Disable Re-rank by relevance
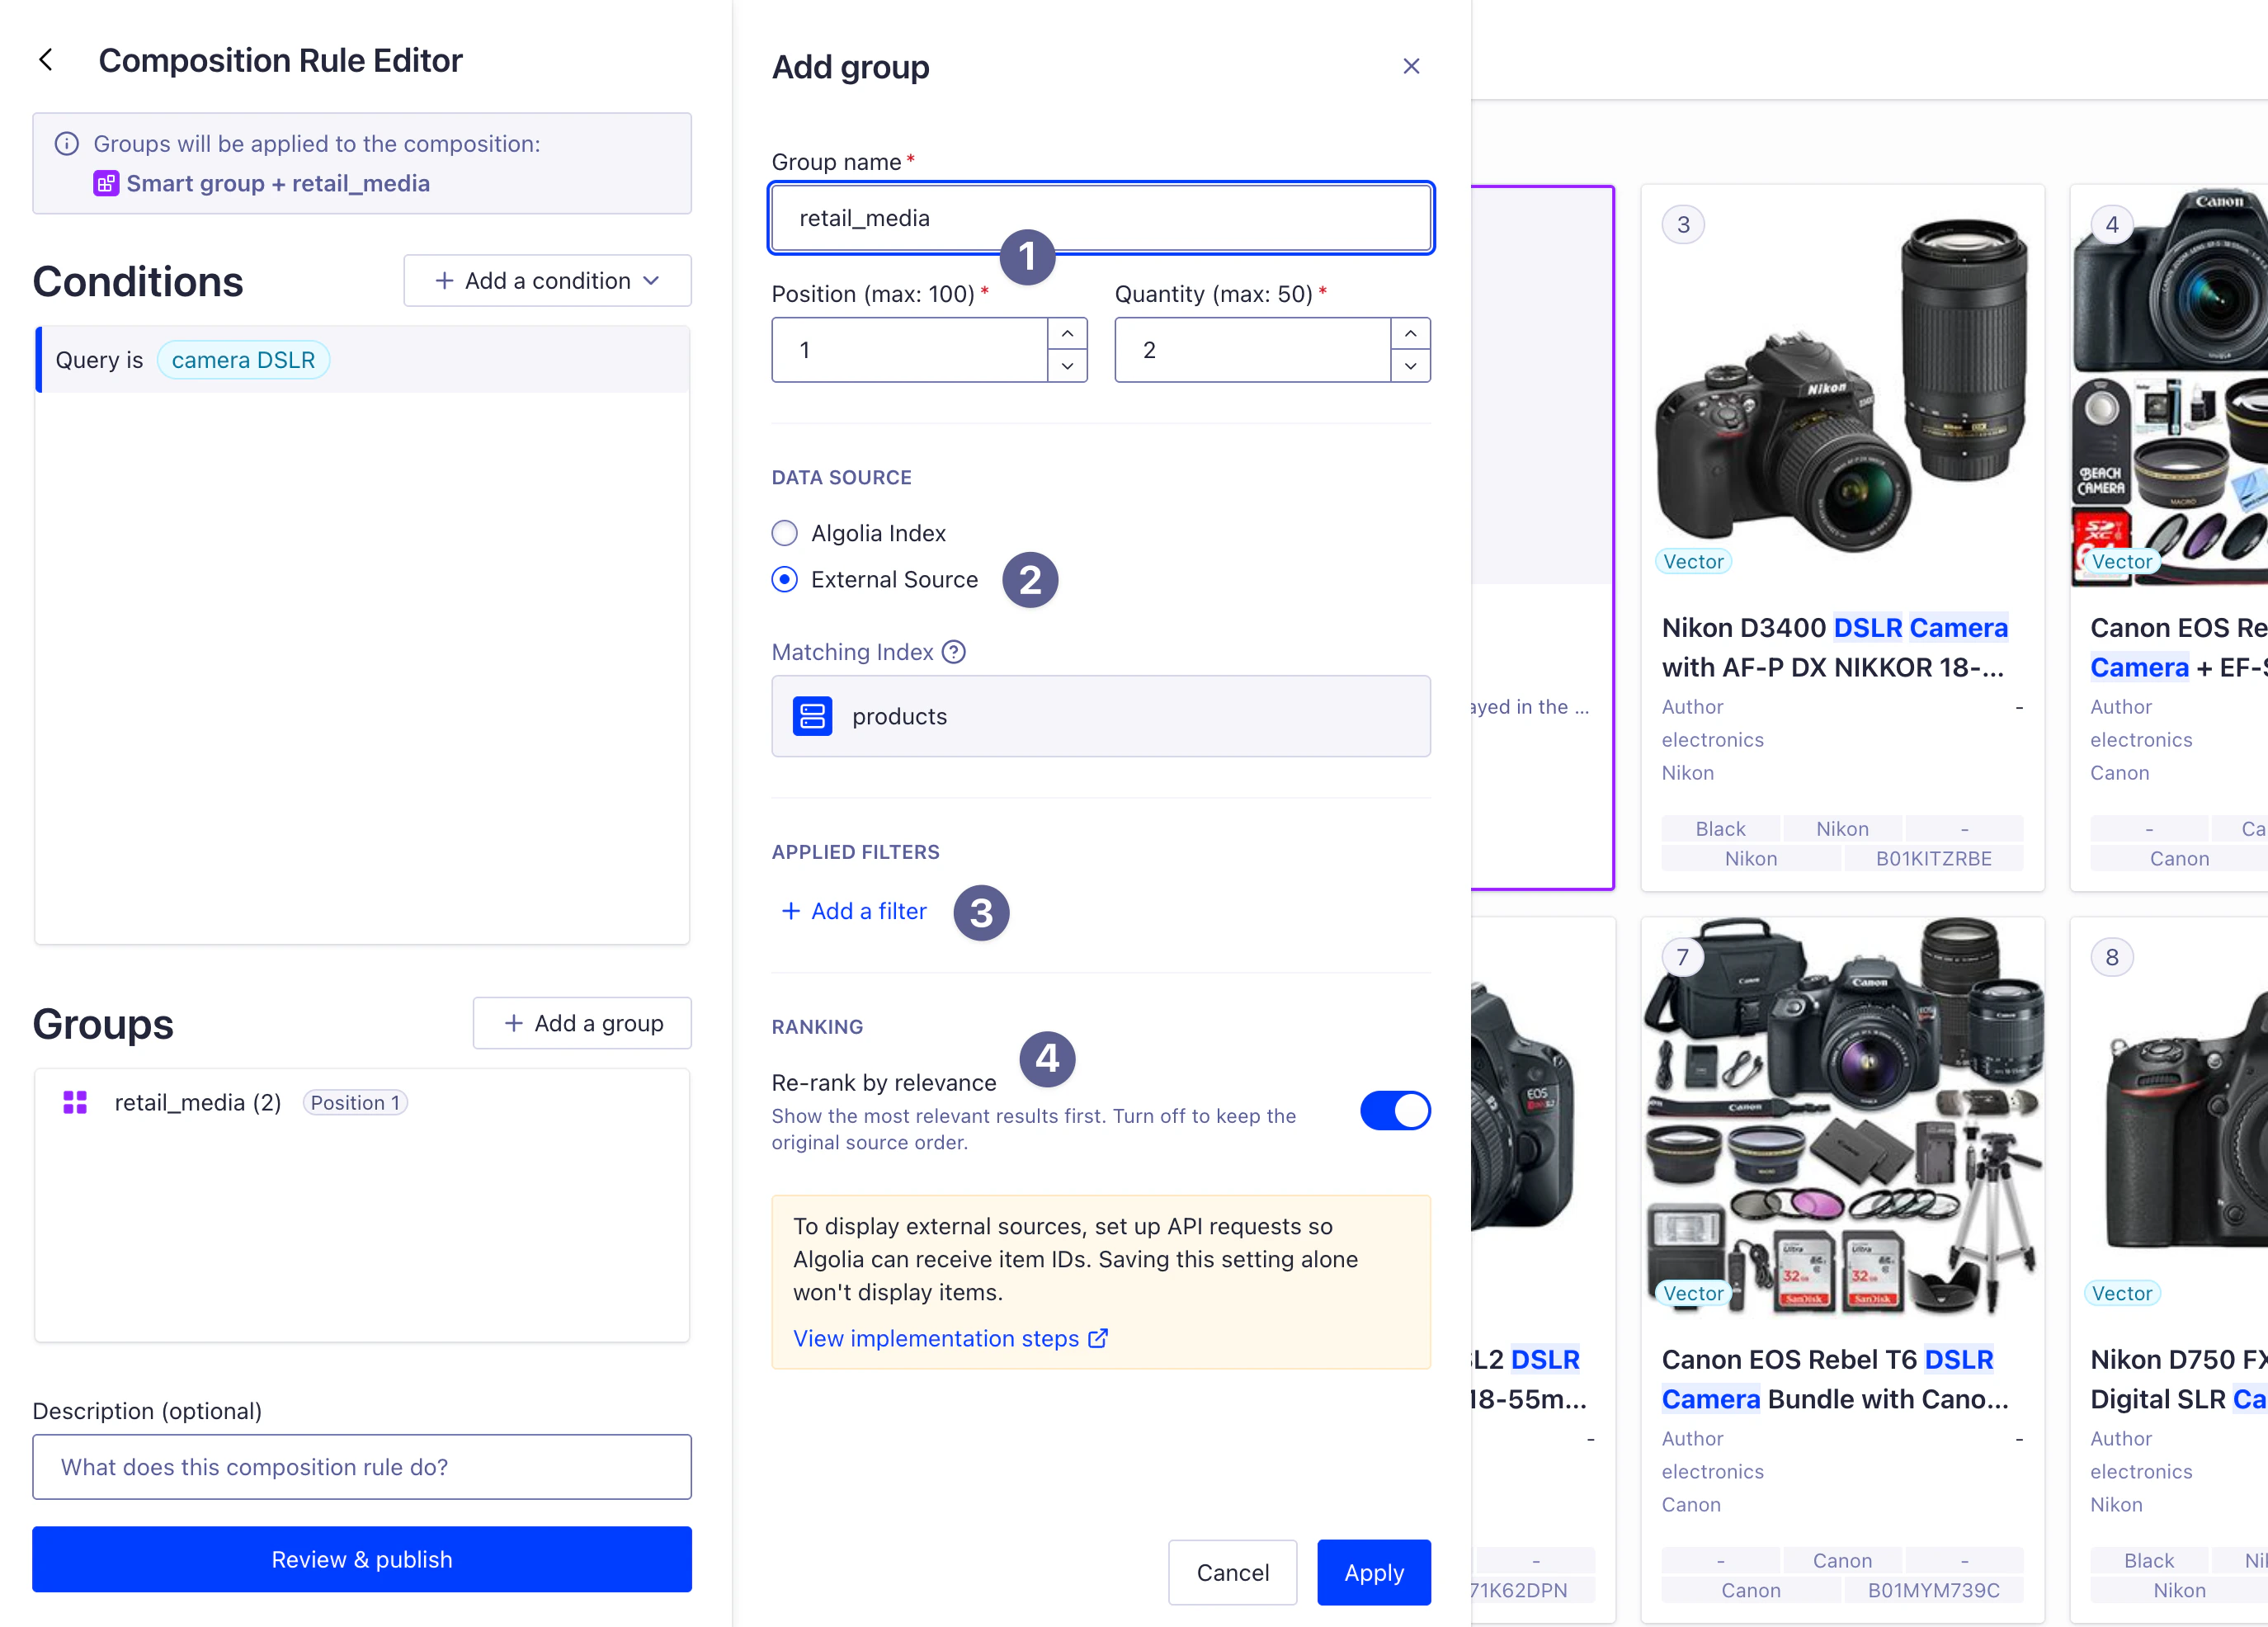The image size is (2268, 1627). coord(1395,1110)
